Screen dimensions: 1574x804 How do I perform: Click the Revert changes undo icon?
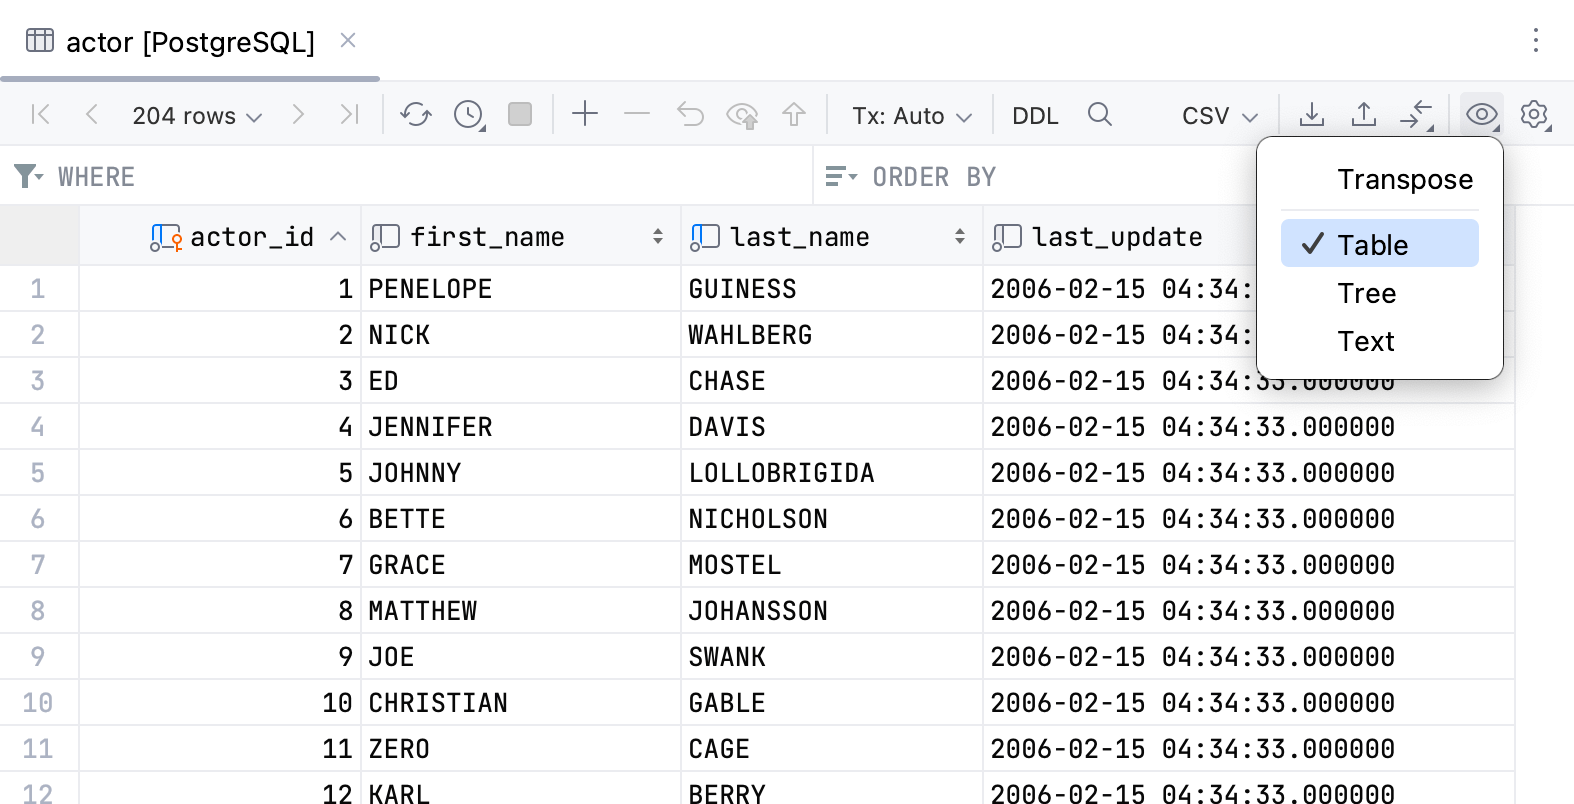(x=690, y=115)
